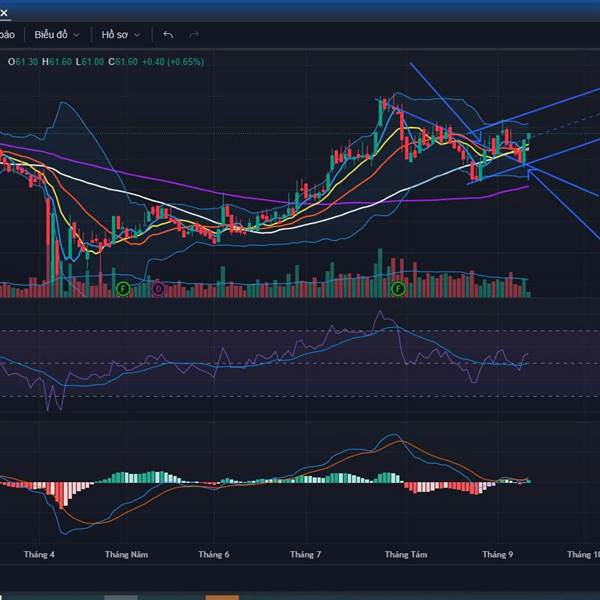Select the Tháng Tám time axis label
This screenshot has height=600, width=600.
405,554
